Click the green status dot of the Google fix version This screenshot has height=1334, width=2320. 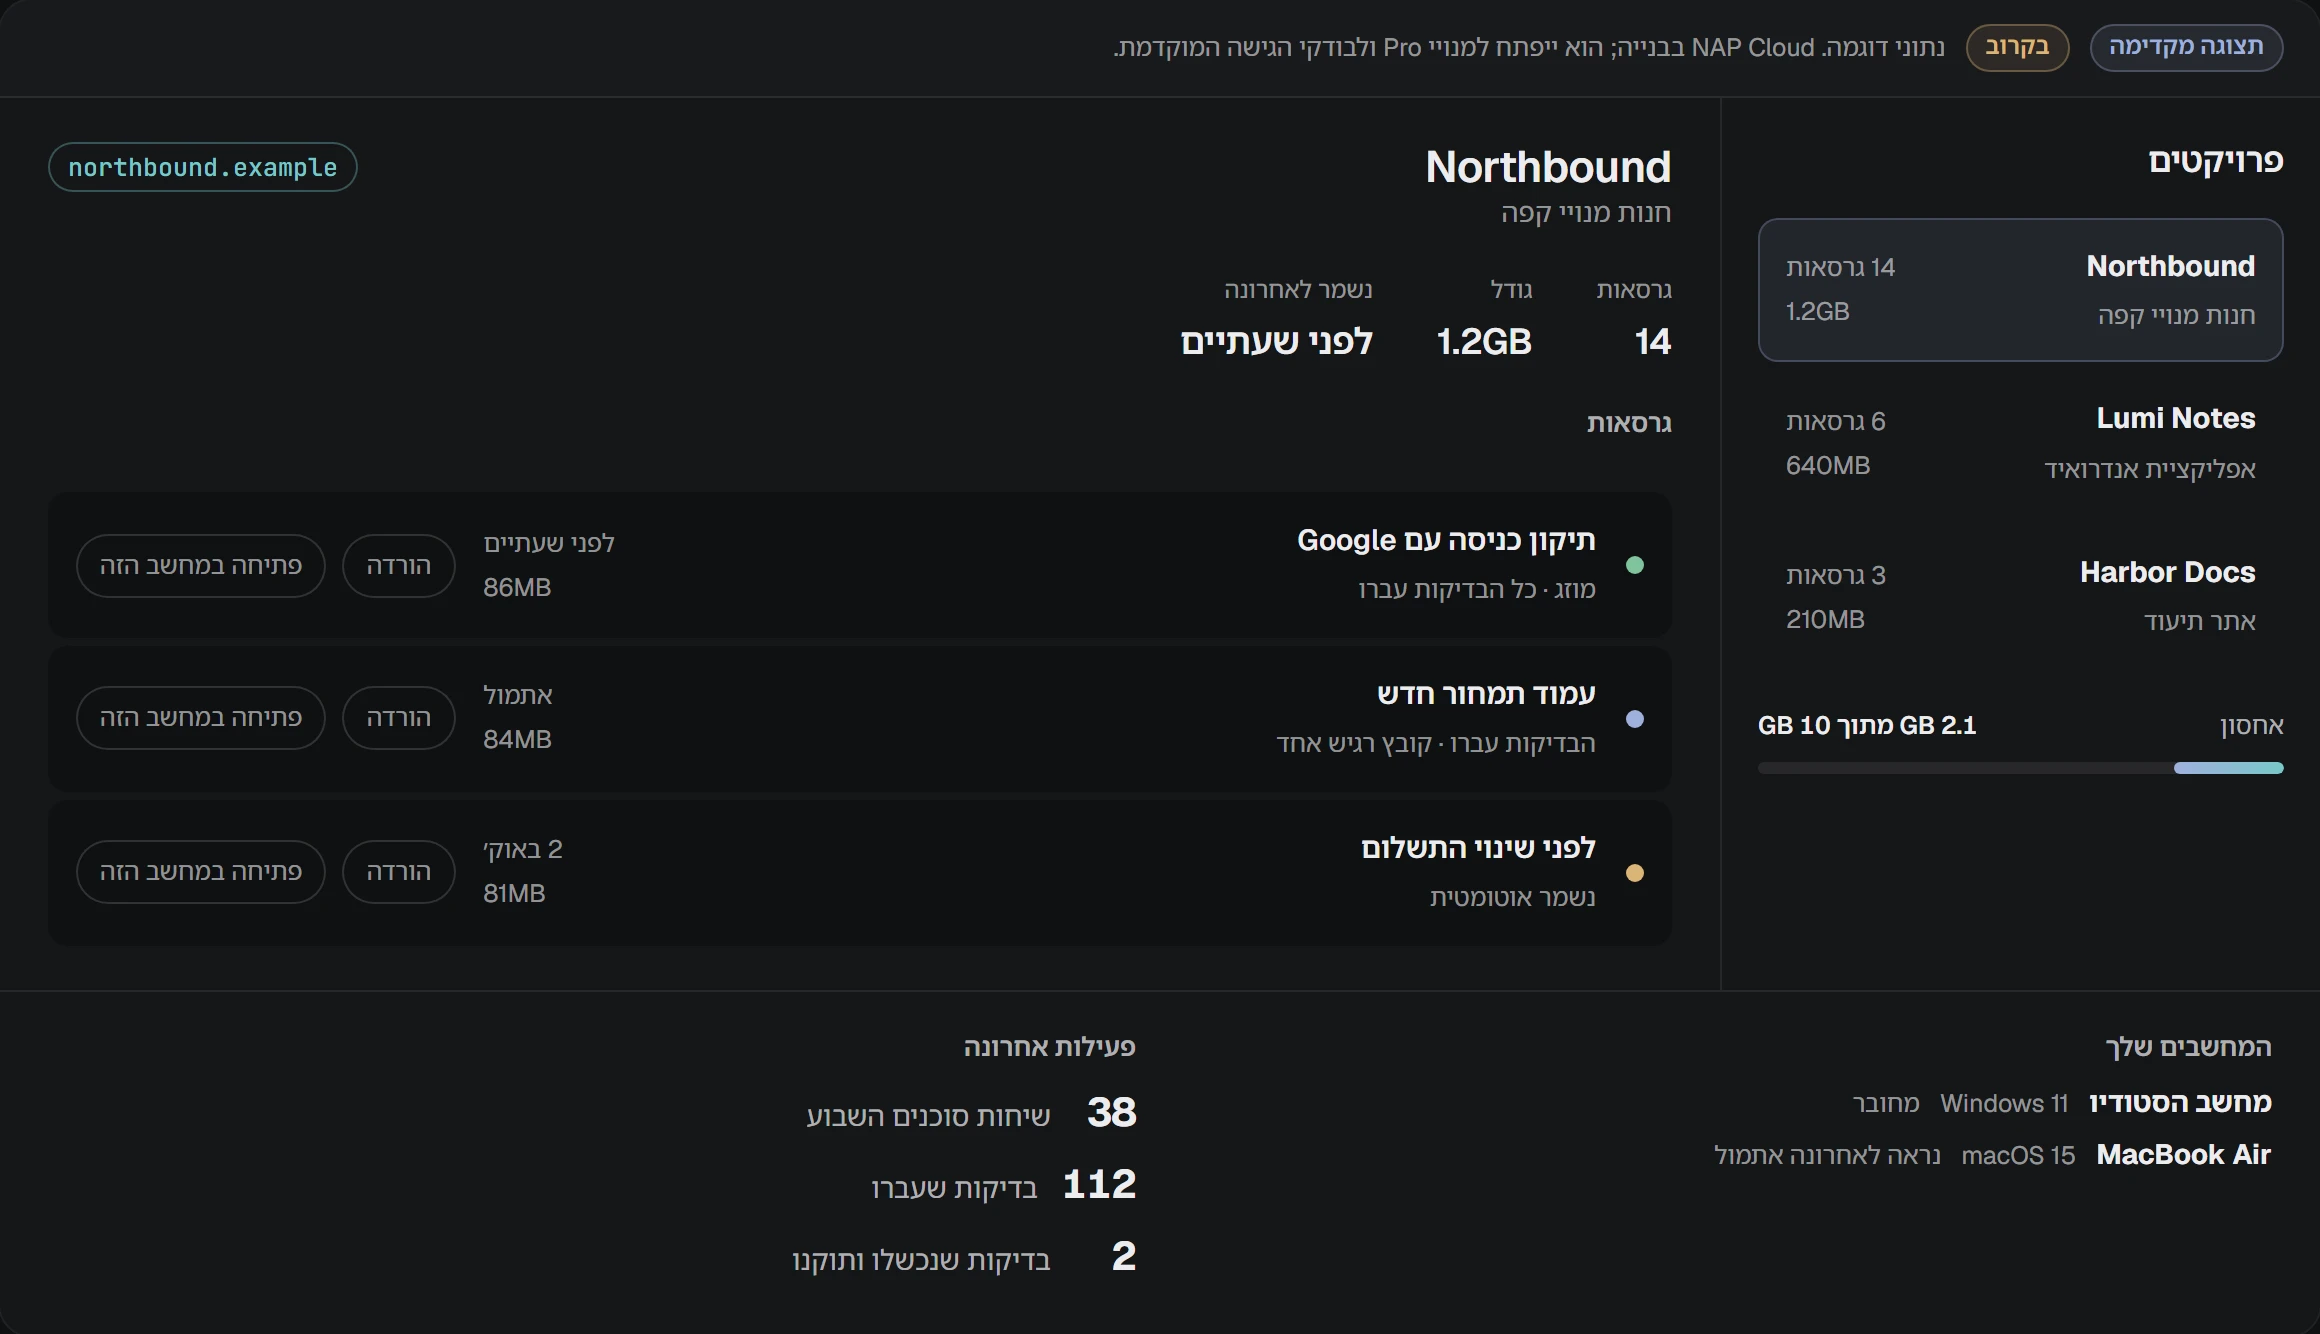click(x=1635, y=565)
